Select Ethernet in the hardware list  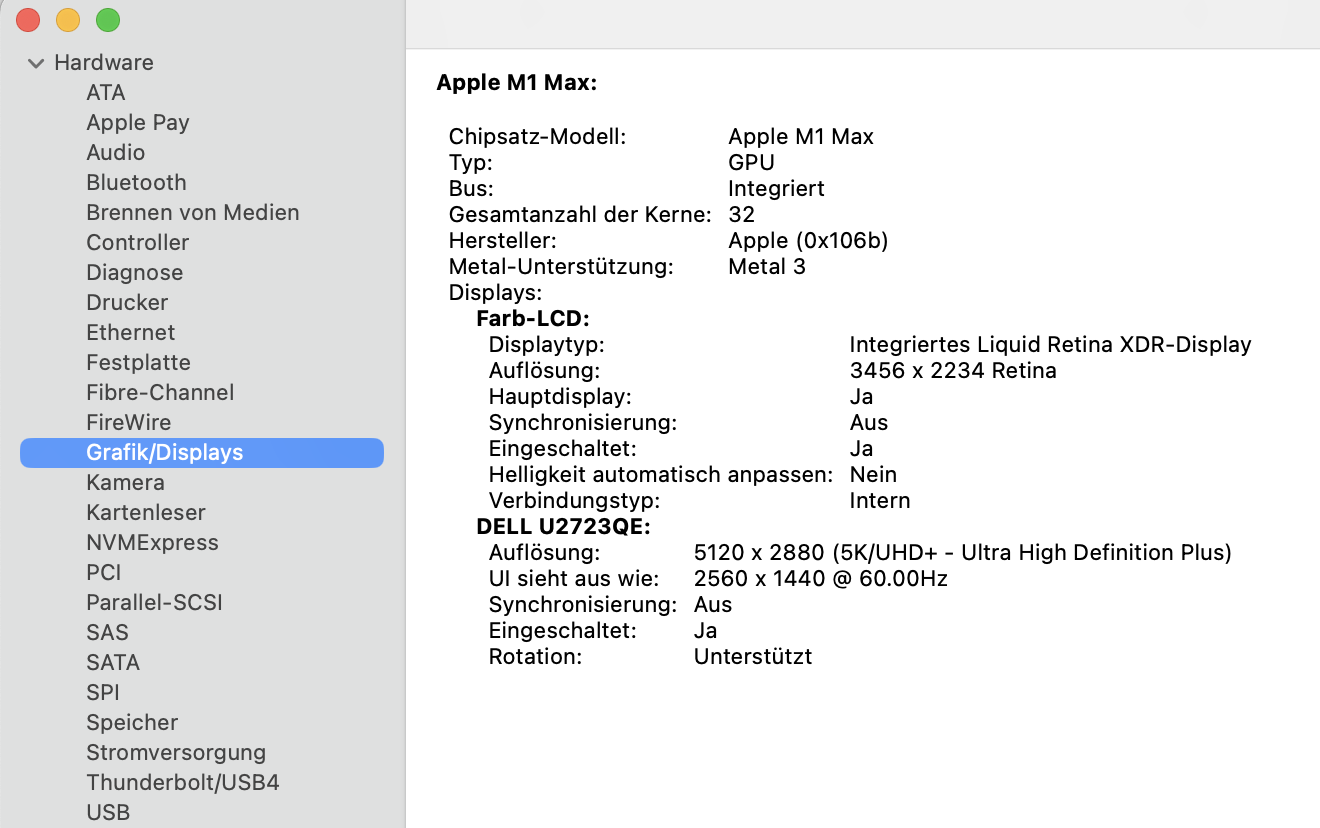tap(131, 333)
